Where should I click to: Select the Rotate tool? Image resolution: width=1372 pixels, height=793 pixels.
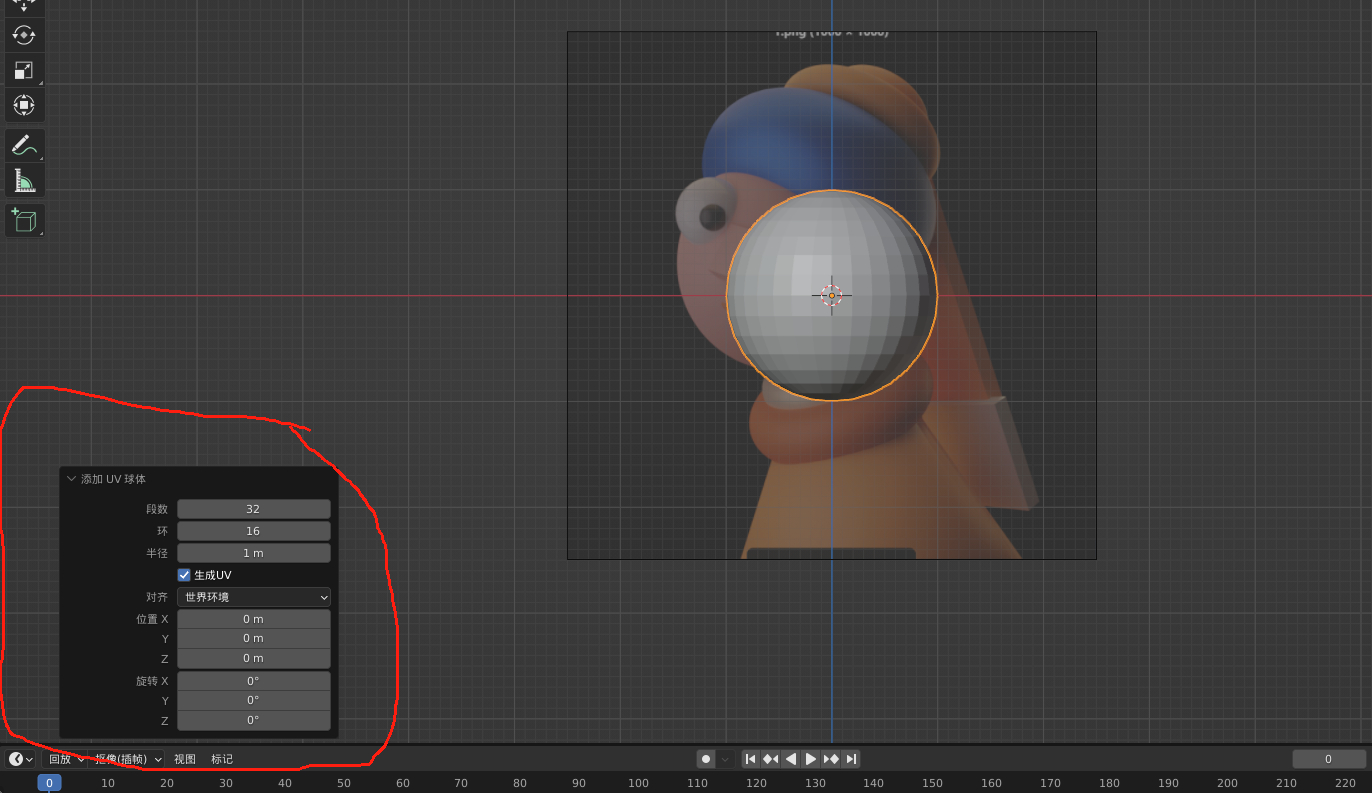[24, 35]
